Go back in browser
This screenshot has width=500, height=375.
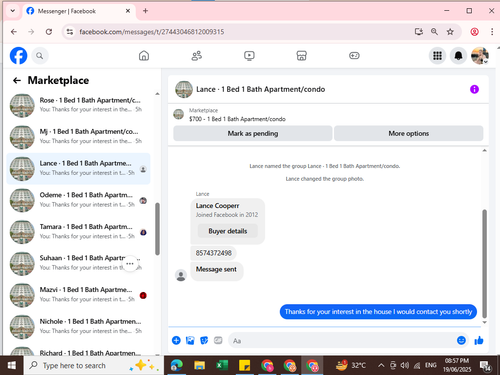coord(14,32)
